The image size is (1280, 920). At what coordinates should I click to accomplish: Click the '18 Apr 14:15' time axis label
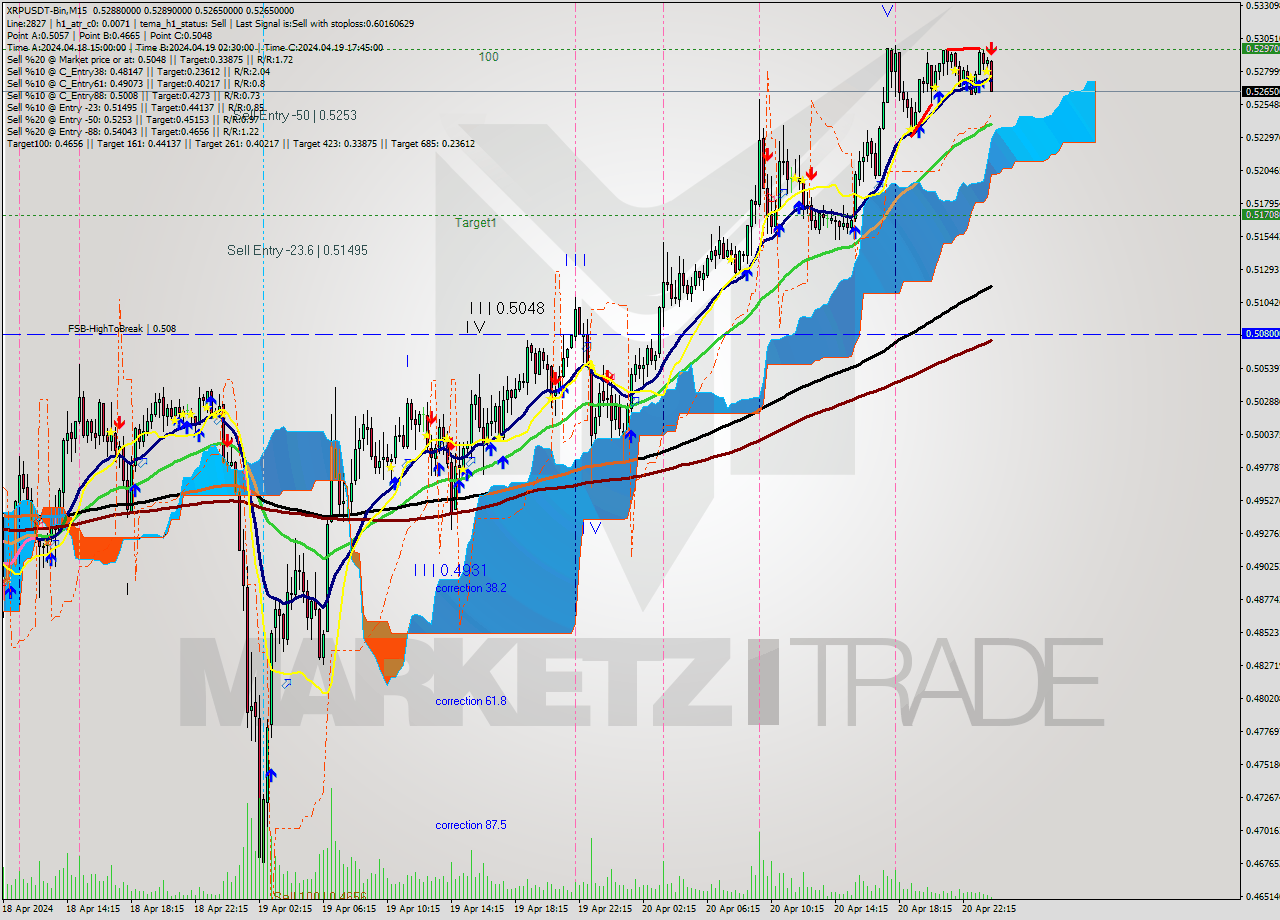pyautogui.click(x=93, y=909)
